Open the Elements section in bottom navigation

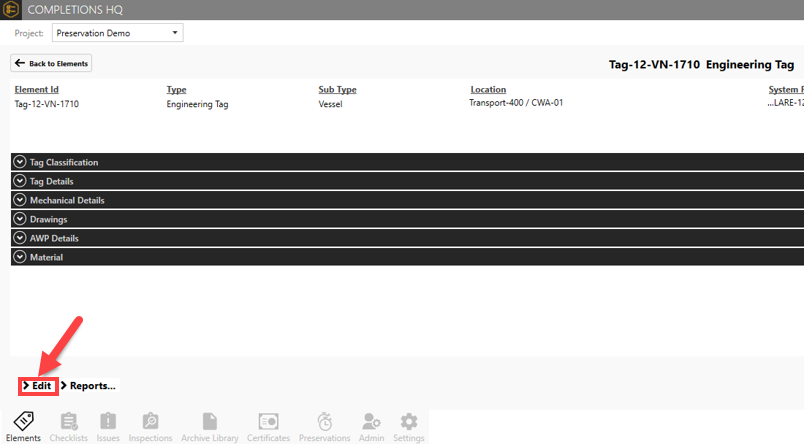[x=23, y=427]
